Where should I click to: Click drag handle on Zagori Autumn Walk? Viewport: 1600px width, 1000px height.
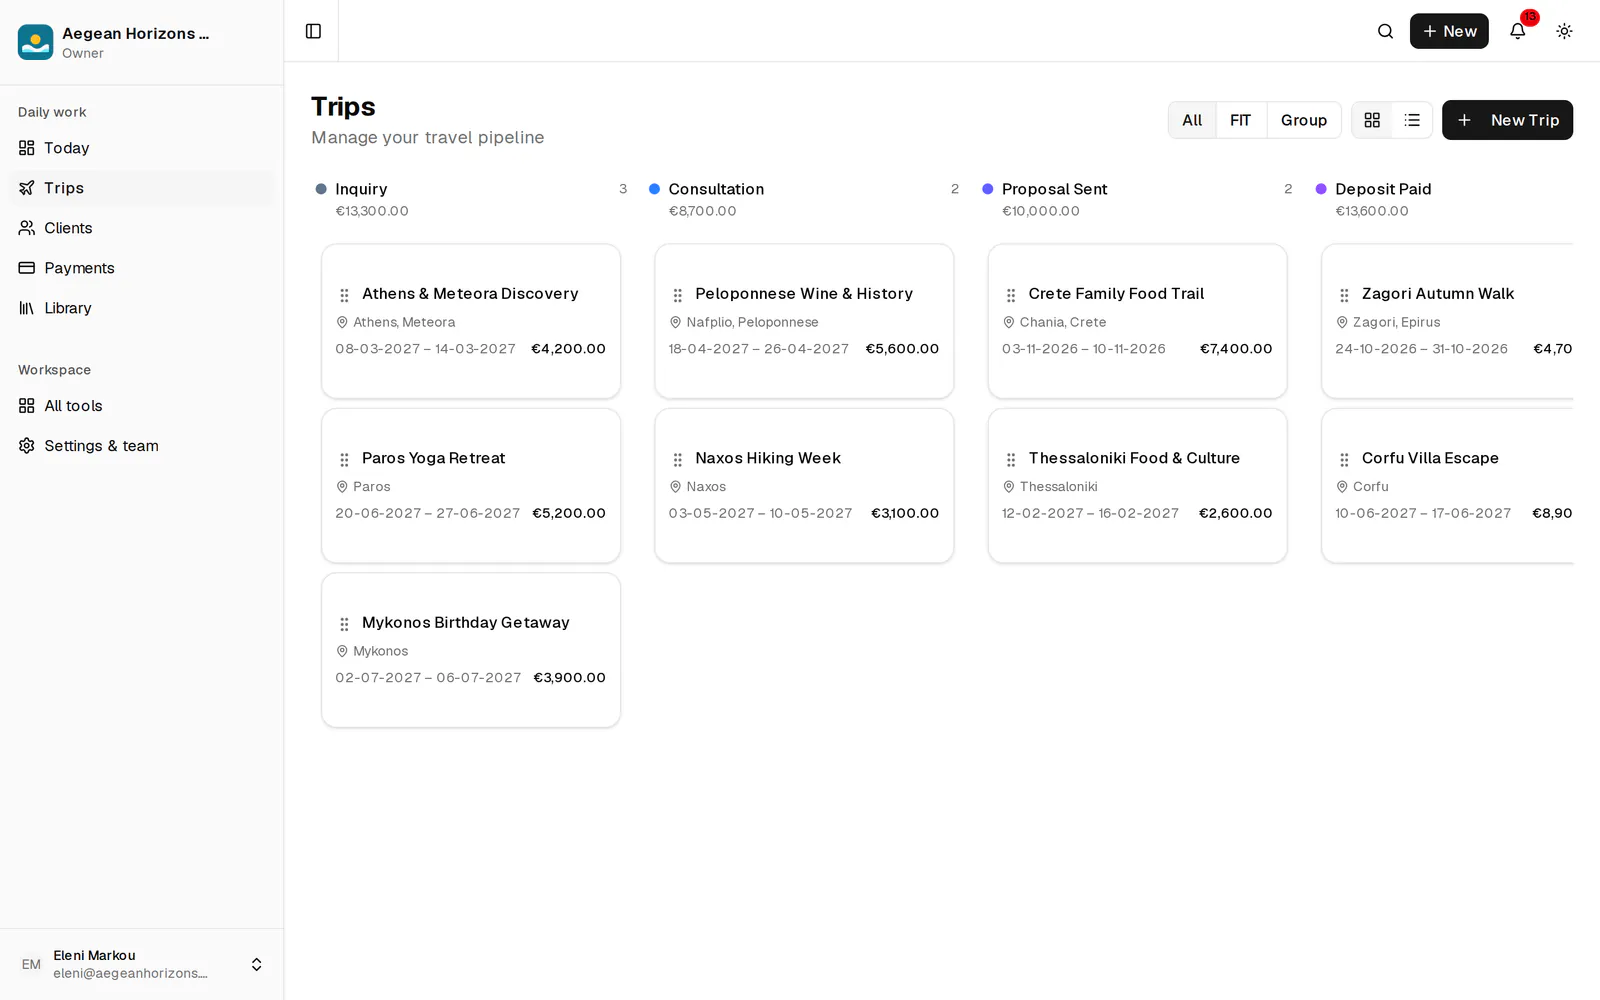tap(1344, 295)
